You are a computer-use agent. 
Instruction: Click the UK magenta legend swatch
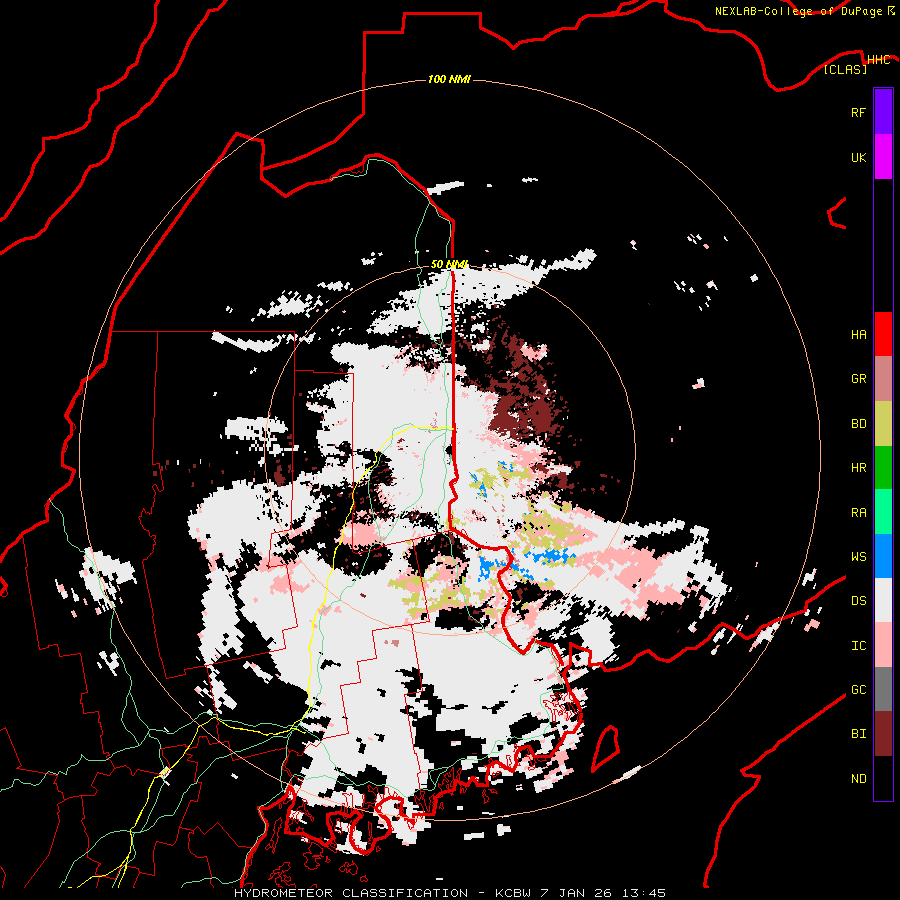point(883,157)
